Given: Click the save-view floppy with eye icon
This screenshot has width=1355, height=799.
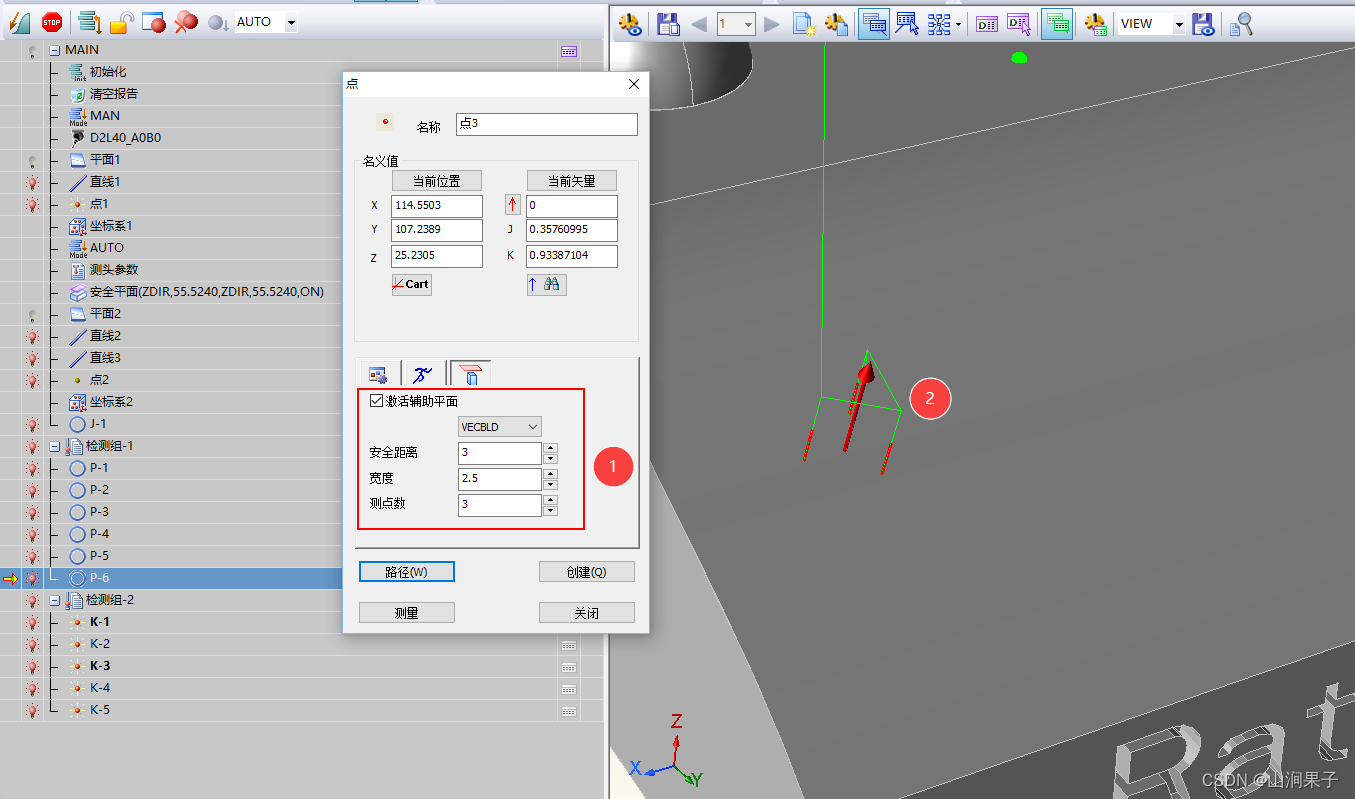Looking at the screenshot, I should (1204, 24).
